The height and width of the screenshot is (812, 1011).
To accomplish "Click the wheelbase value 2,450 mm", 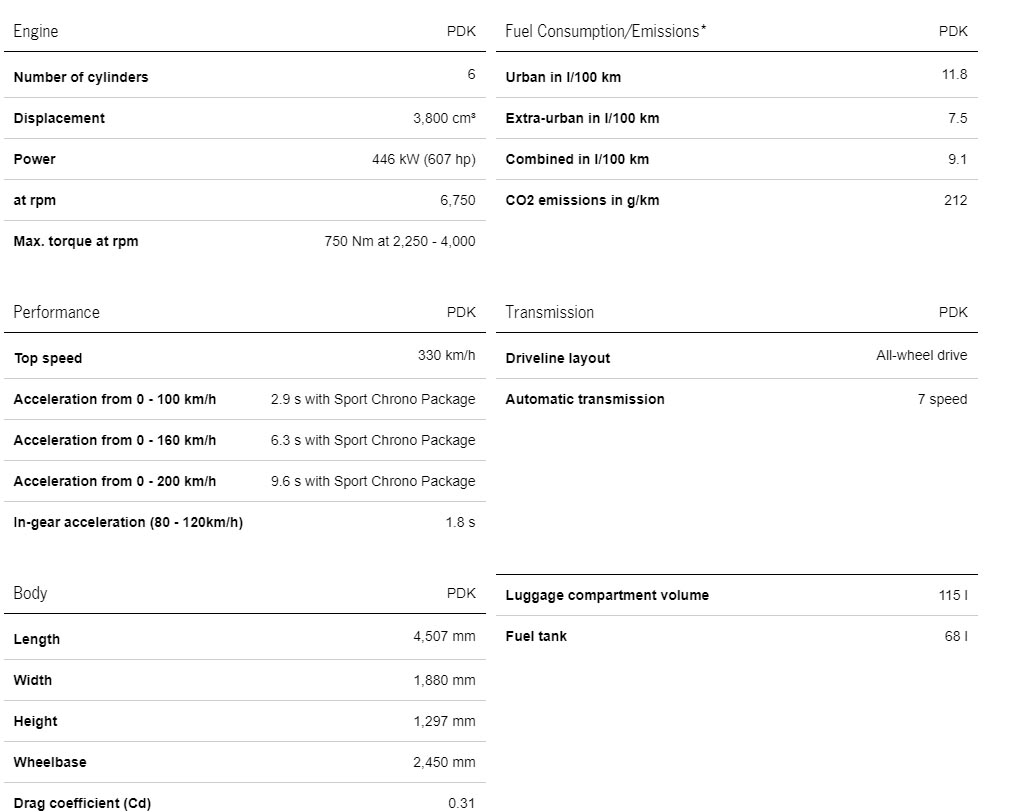I will click(x=444, y=762).
